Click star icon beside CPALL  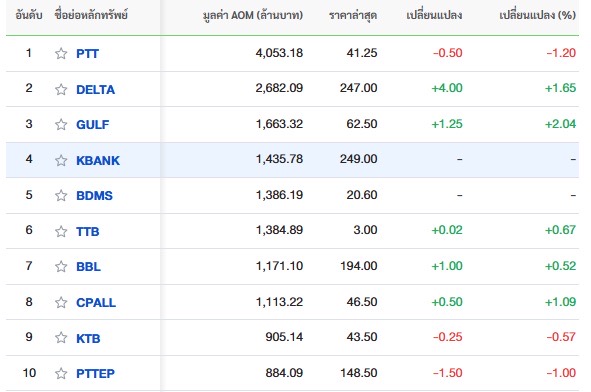point(61,302)
